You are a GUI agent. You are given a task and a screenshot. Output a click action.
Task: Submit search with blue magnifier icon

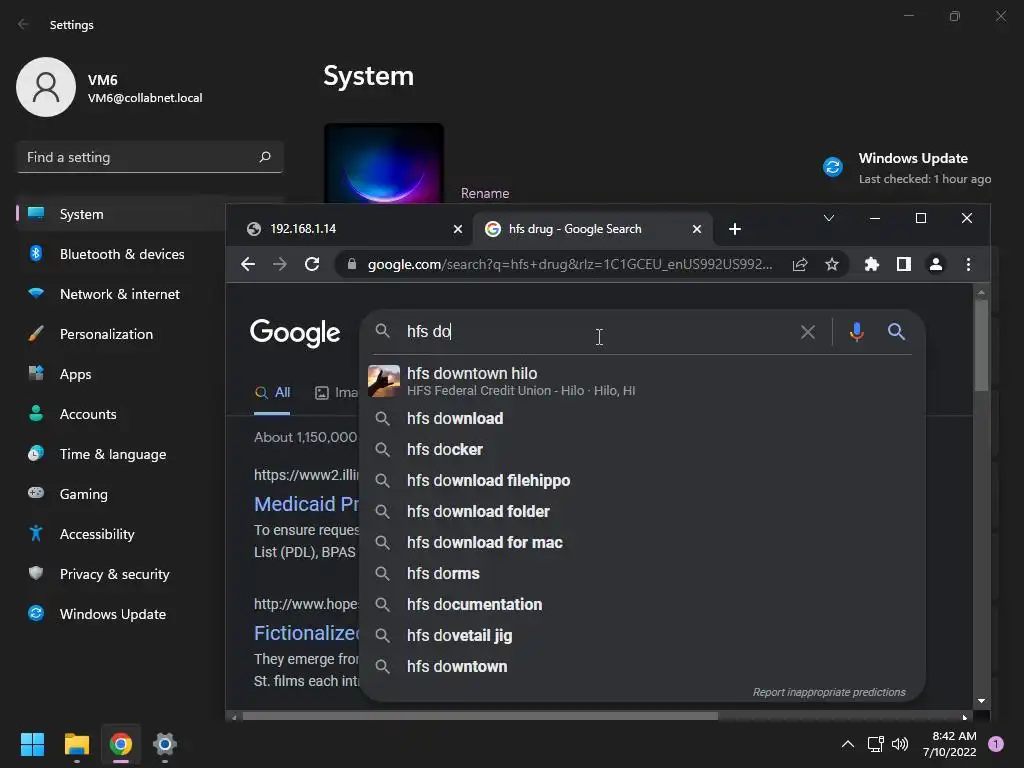pos(896,332)
